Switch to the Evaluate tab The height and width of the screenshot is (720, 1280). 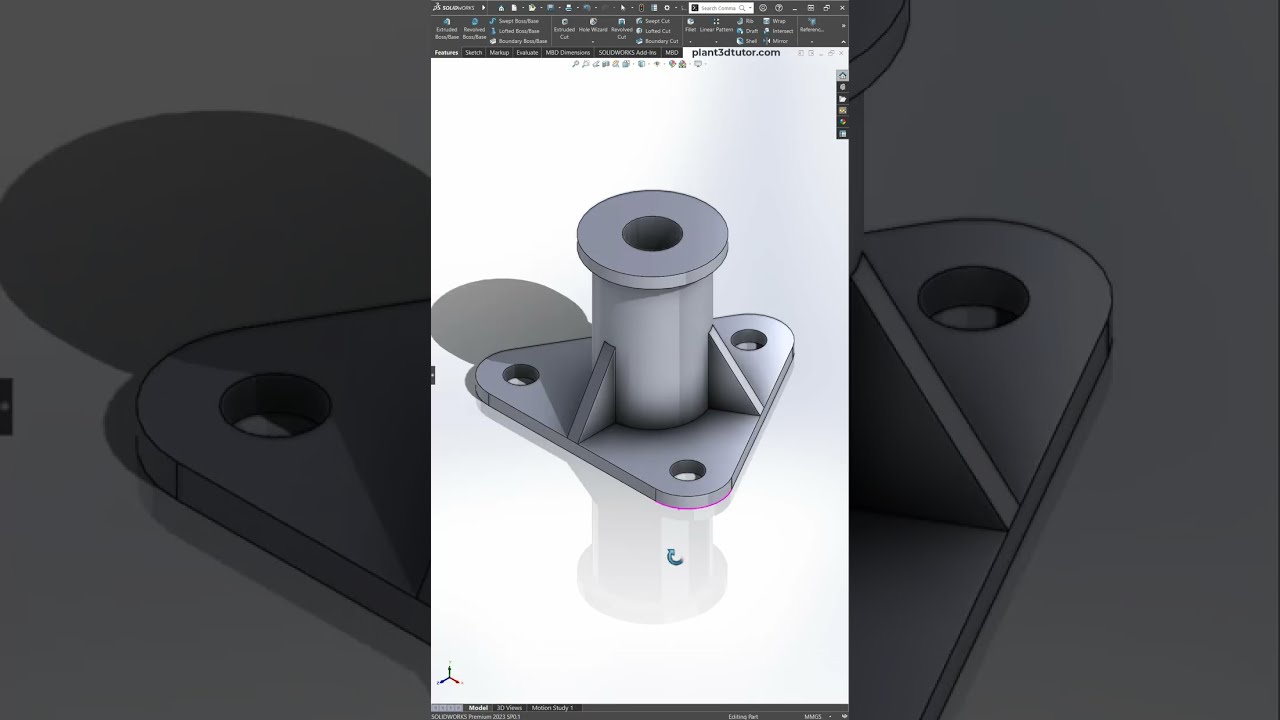point(527,52)
